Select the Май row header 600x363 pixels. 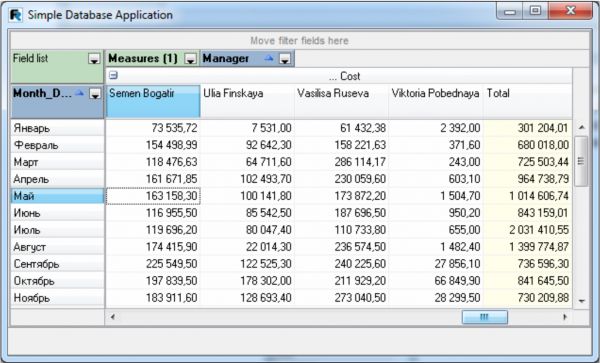pos(57,196)
